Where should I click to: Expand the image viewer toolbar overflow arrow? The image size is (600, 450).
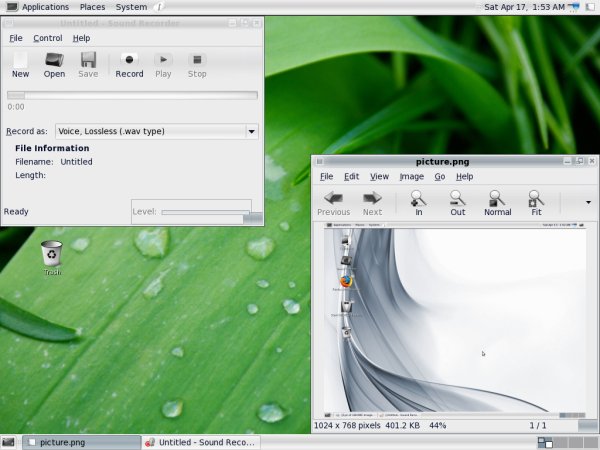click(588, 202)
